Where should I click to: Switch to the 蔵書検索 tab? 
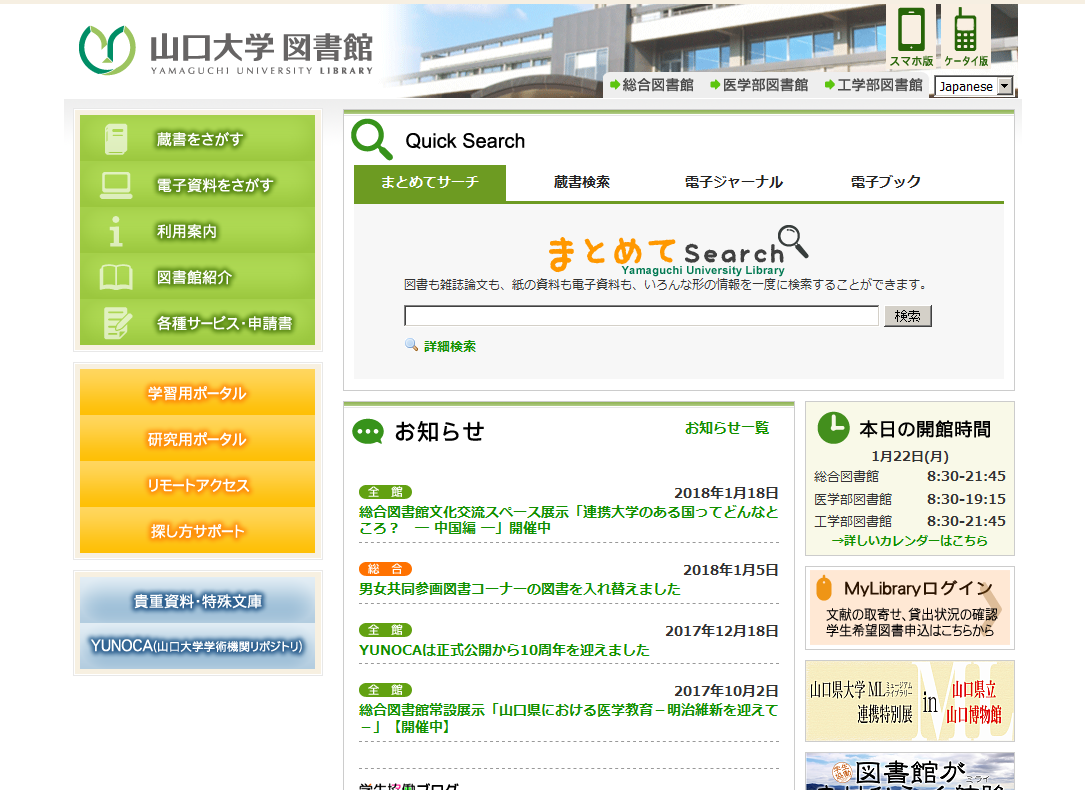pos(582,183)
